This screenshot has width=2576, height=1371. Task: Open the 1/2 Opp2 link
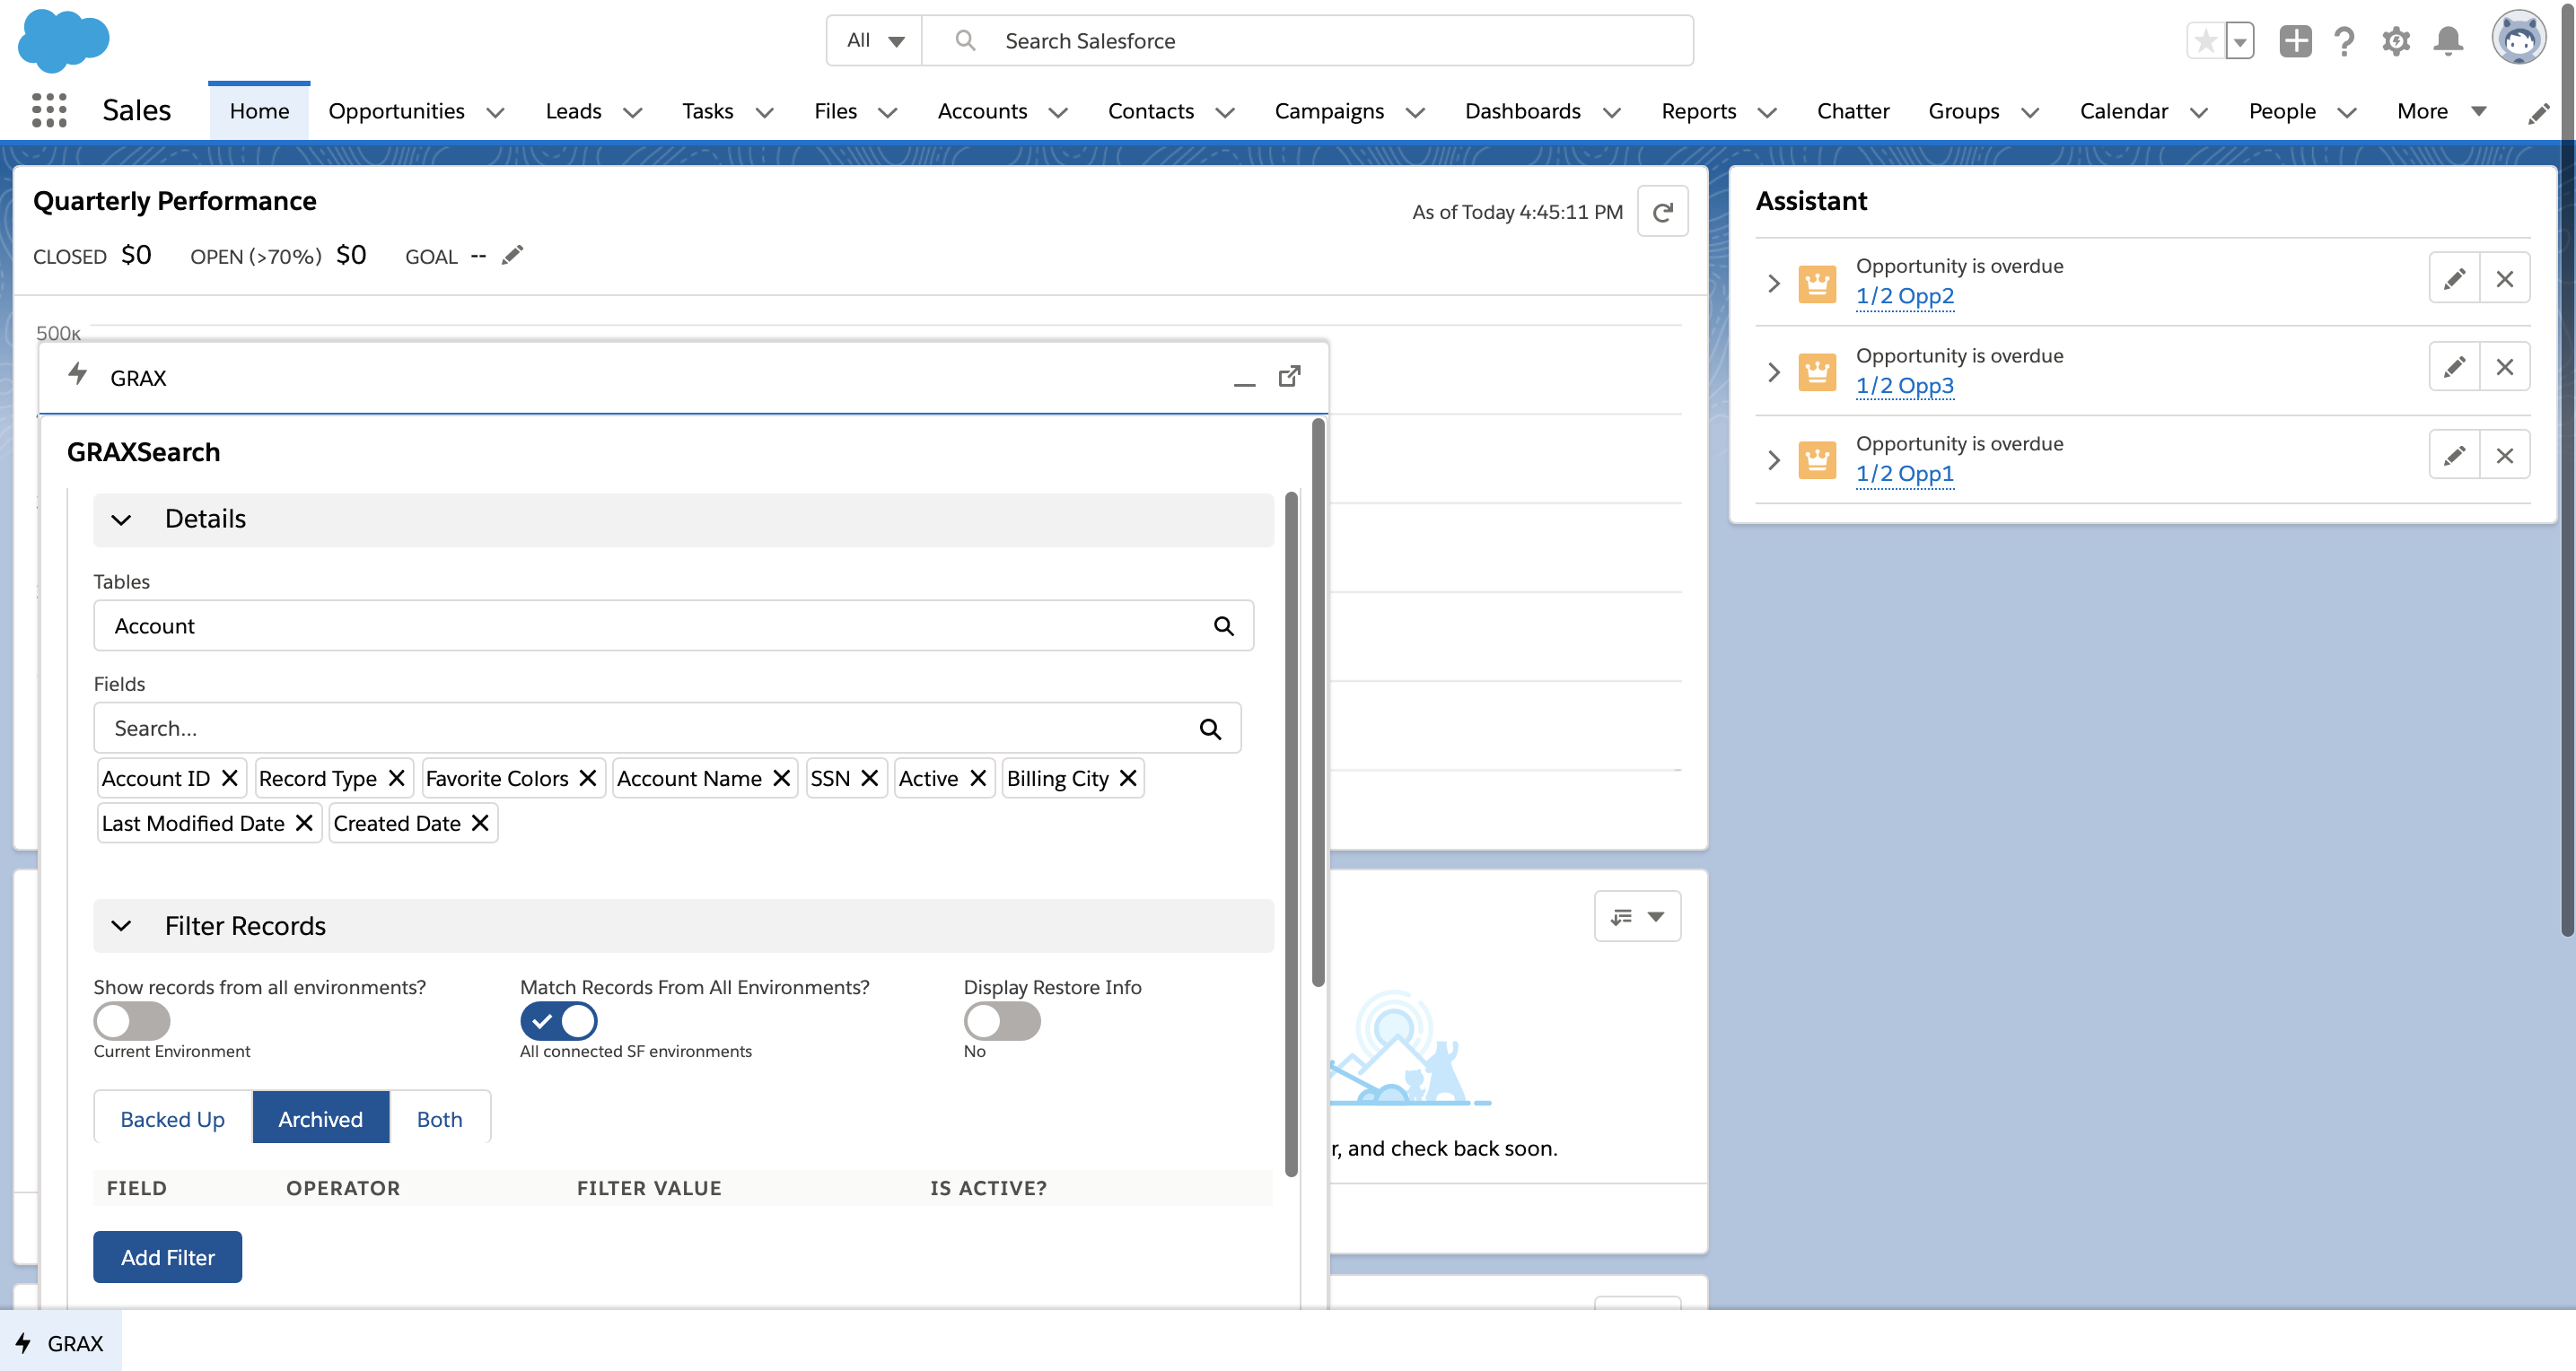(x=1904, y=296)
